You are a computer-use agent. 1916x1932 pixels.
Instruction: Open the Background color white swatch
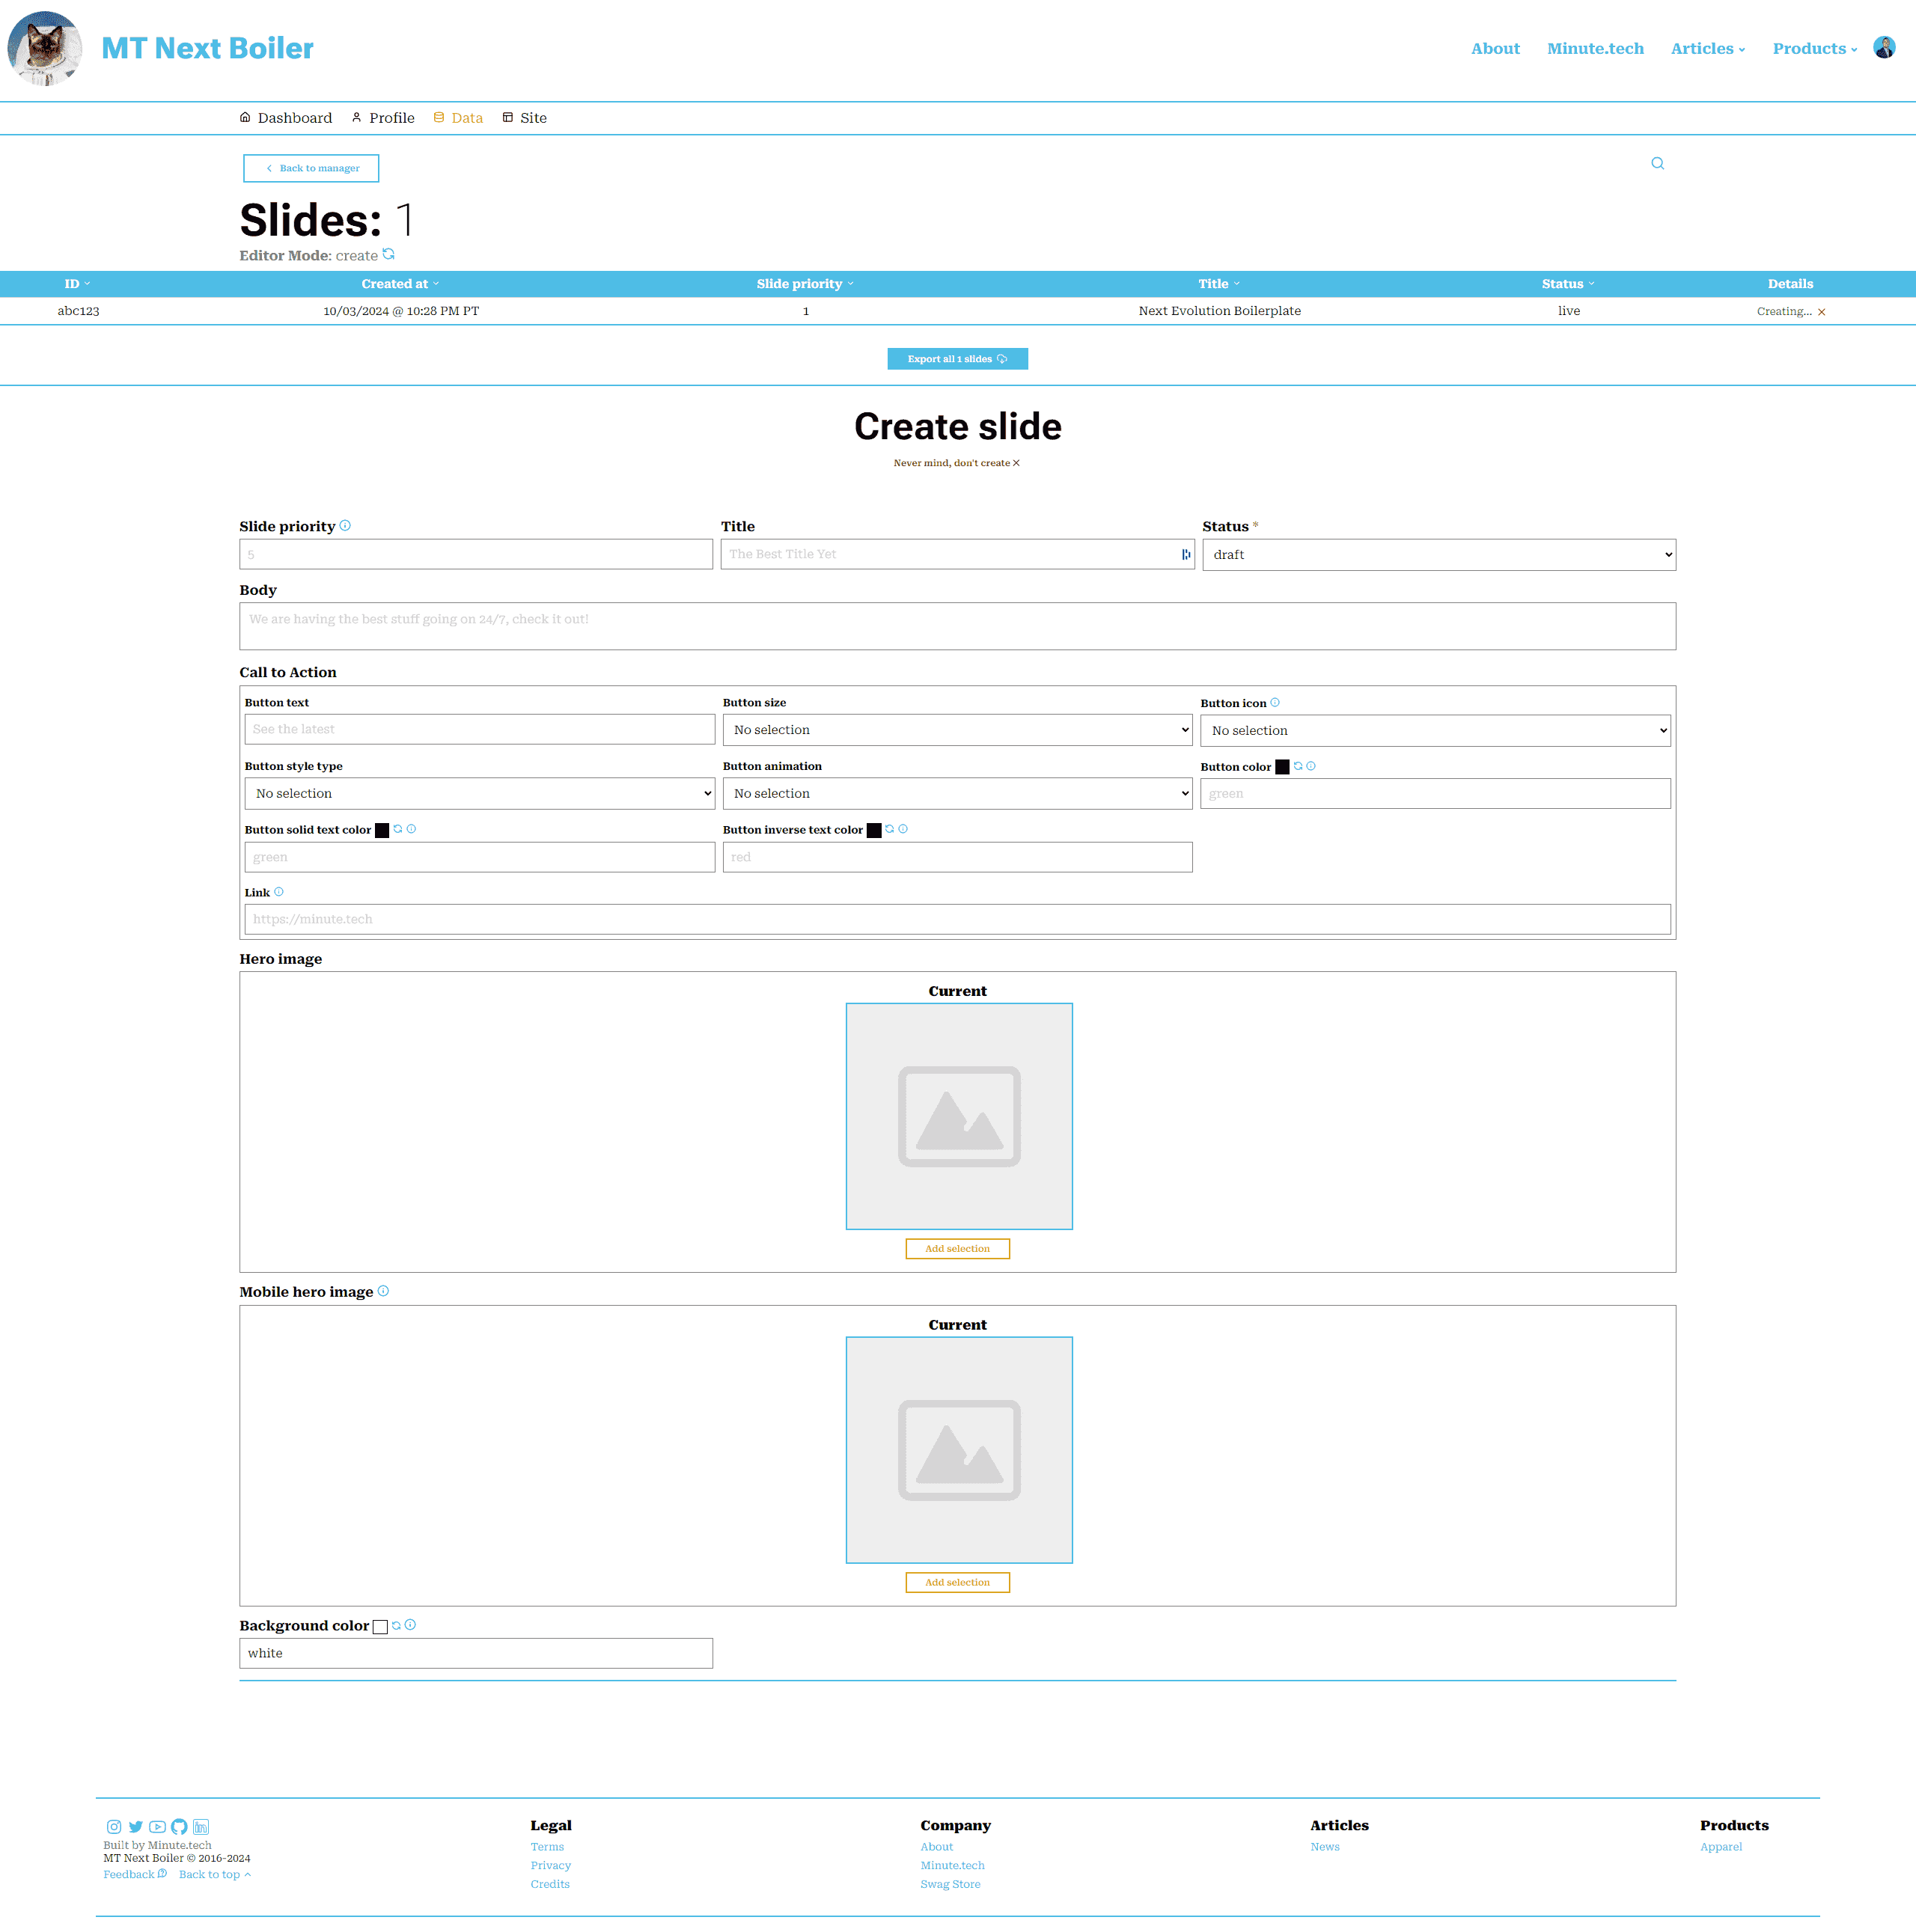point(380,1627)
